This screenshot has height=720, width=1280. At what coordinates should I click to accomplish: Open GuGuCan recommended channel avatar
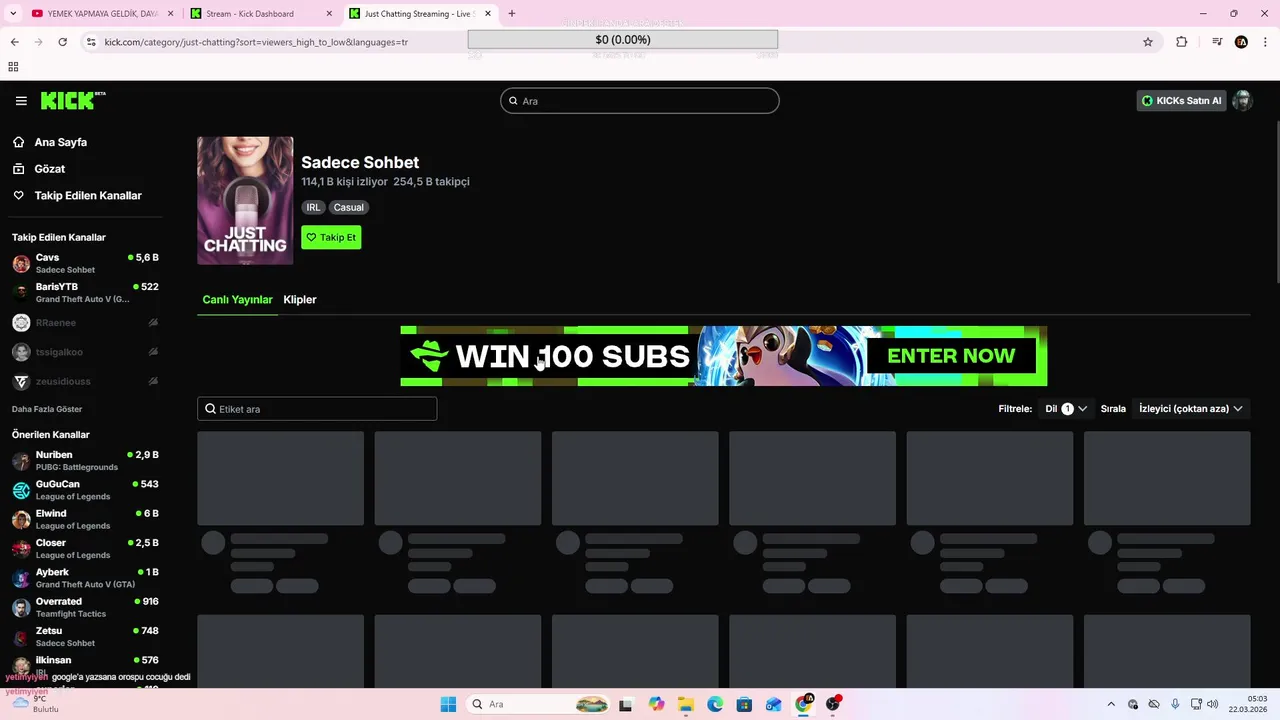tap(21, 490)
